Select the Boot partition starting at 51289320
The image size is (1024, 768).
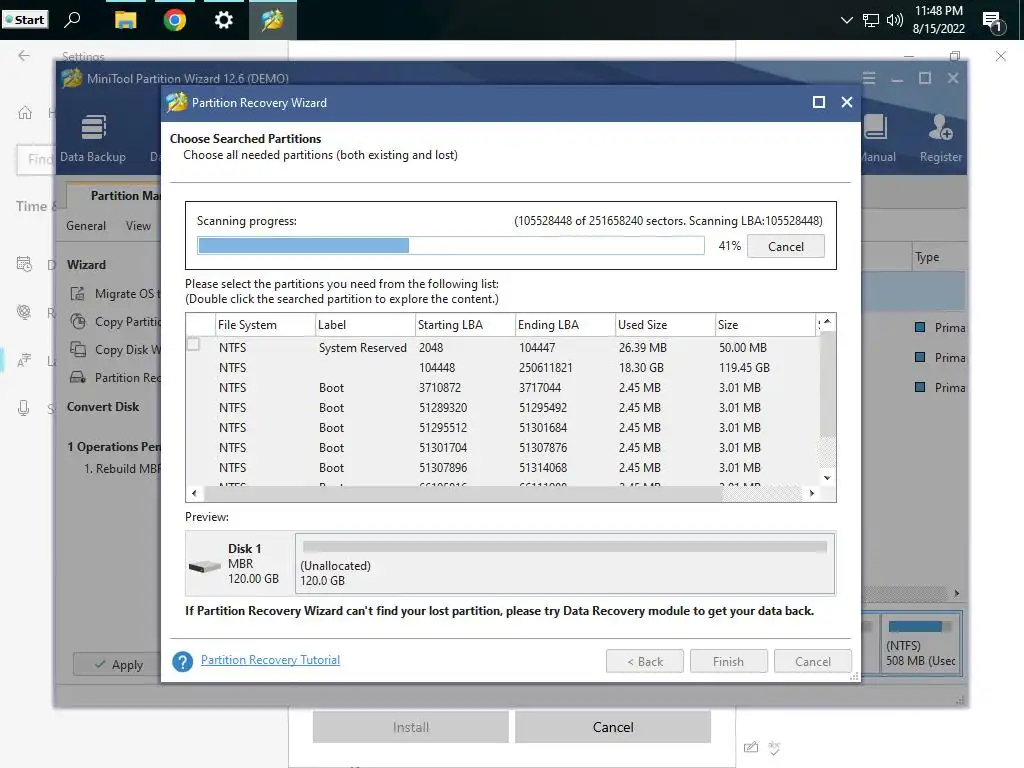(502, 408)
